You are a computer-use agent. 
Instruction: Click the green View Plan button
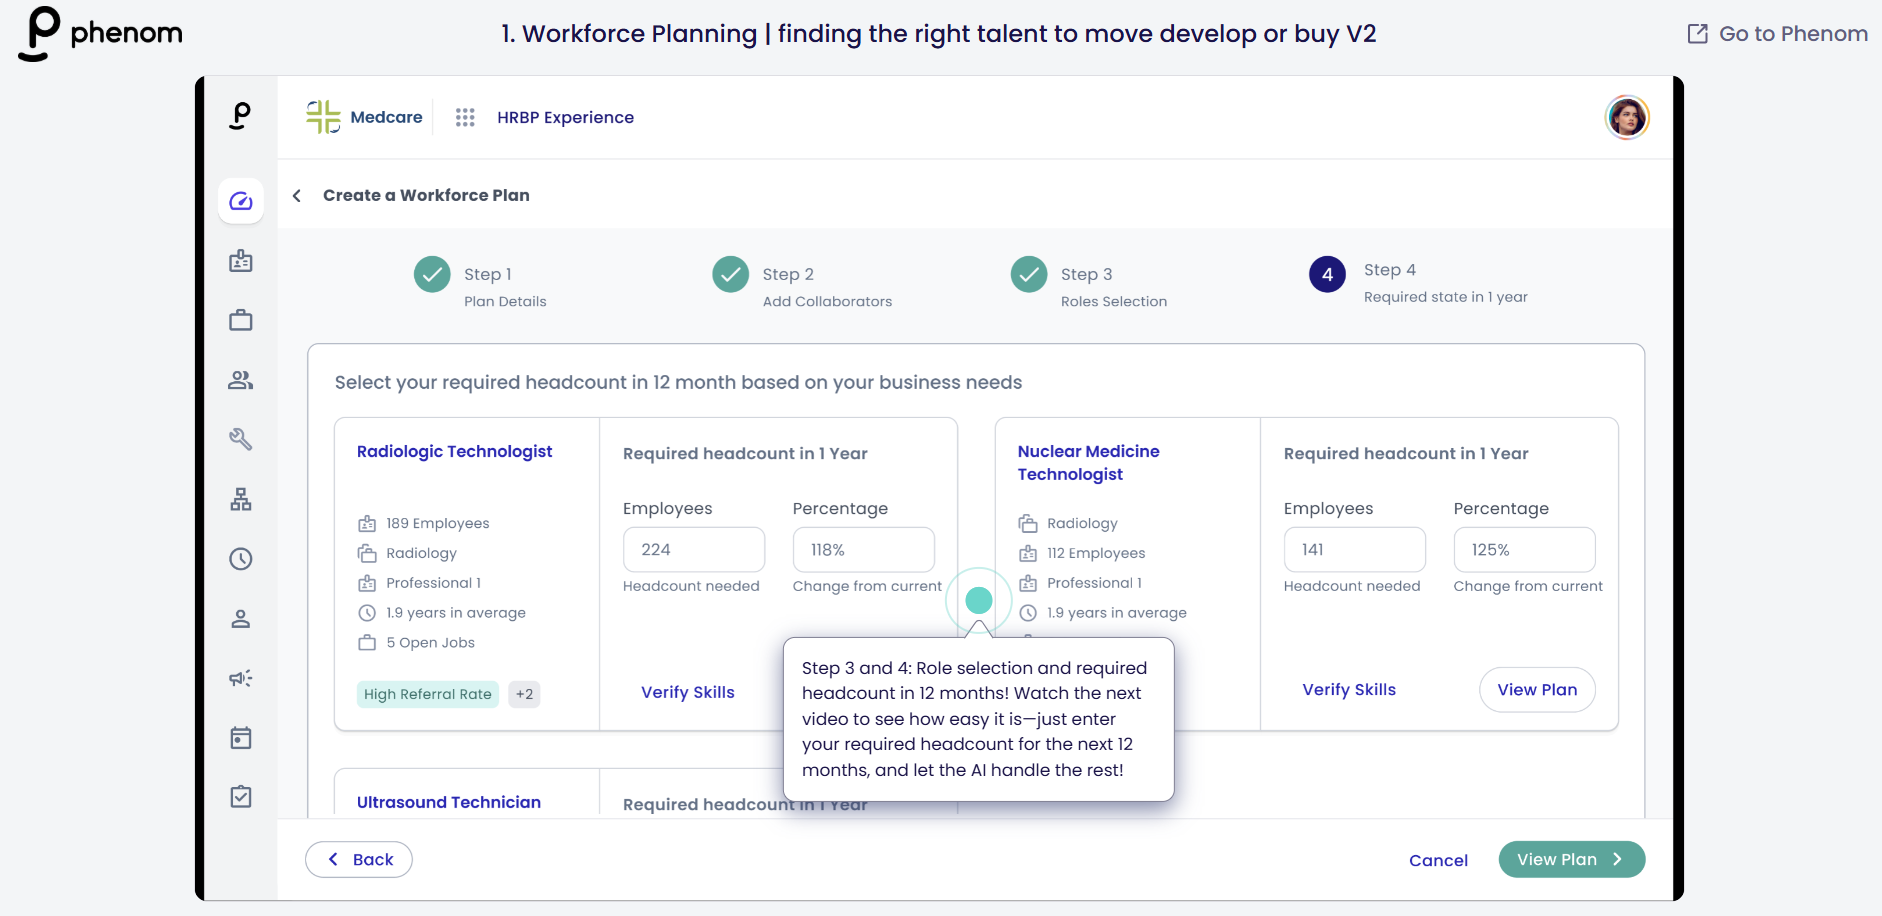point(1572,859)
